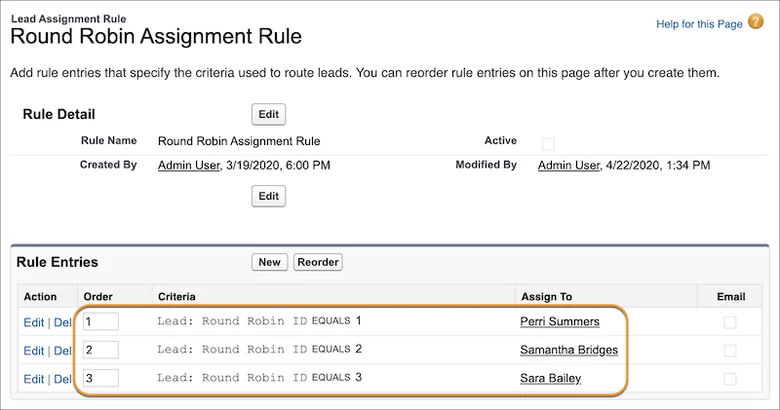Edit the rule entry with order 2
780x410 pixels.
(x=34, y=351)
